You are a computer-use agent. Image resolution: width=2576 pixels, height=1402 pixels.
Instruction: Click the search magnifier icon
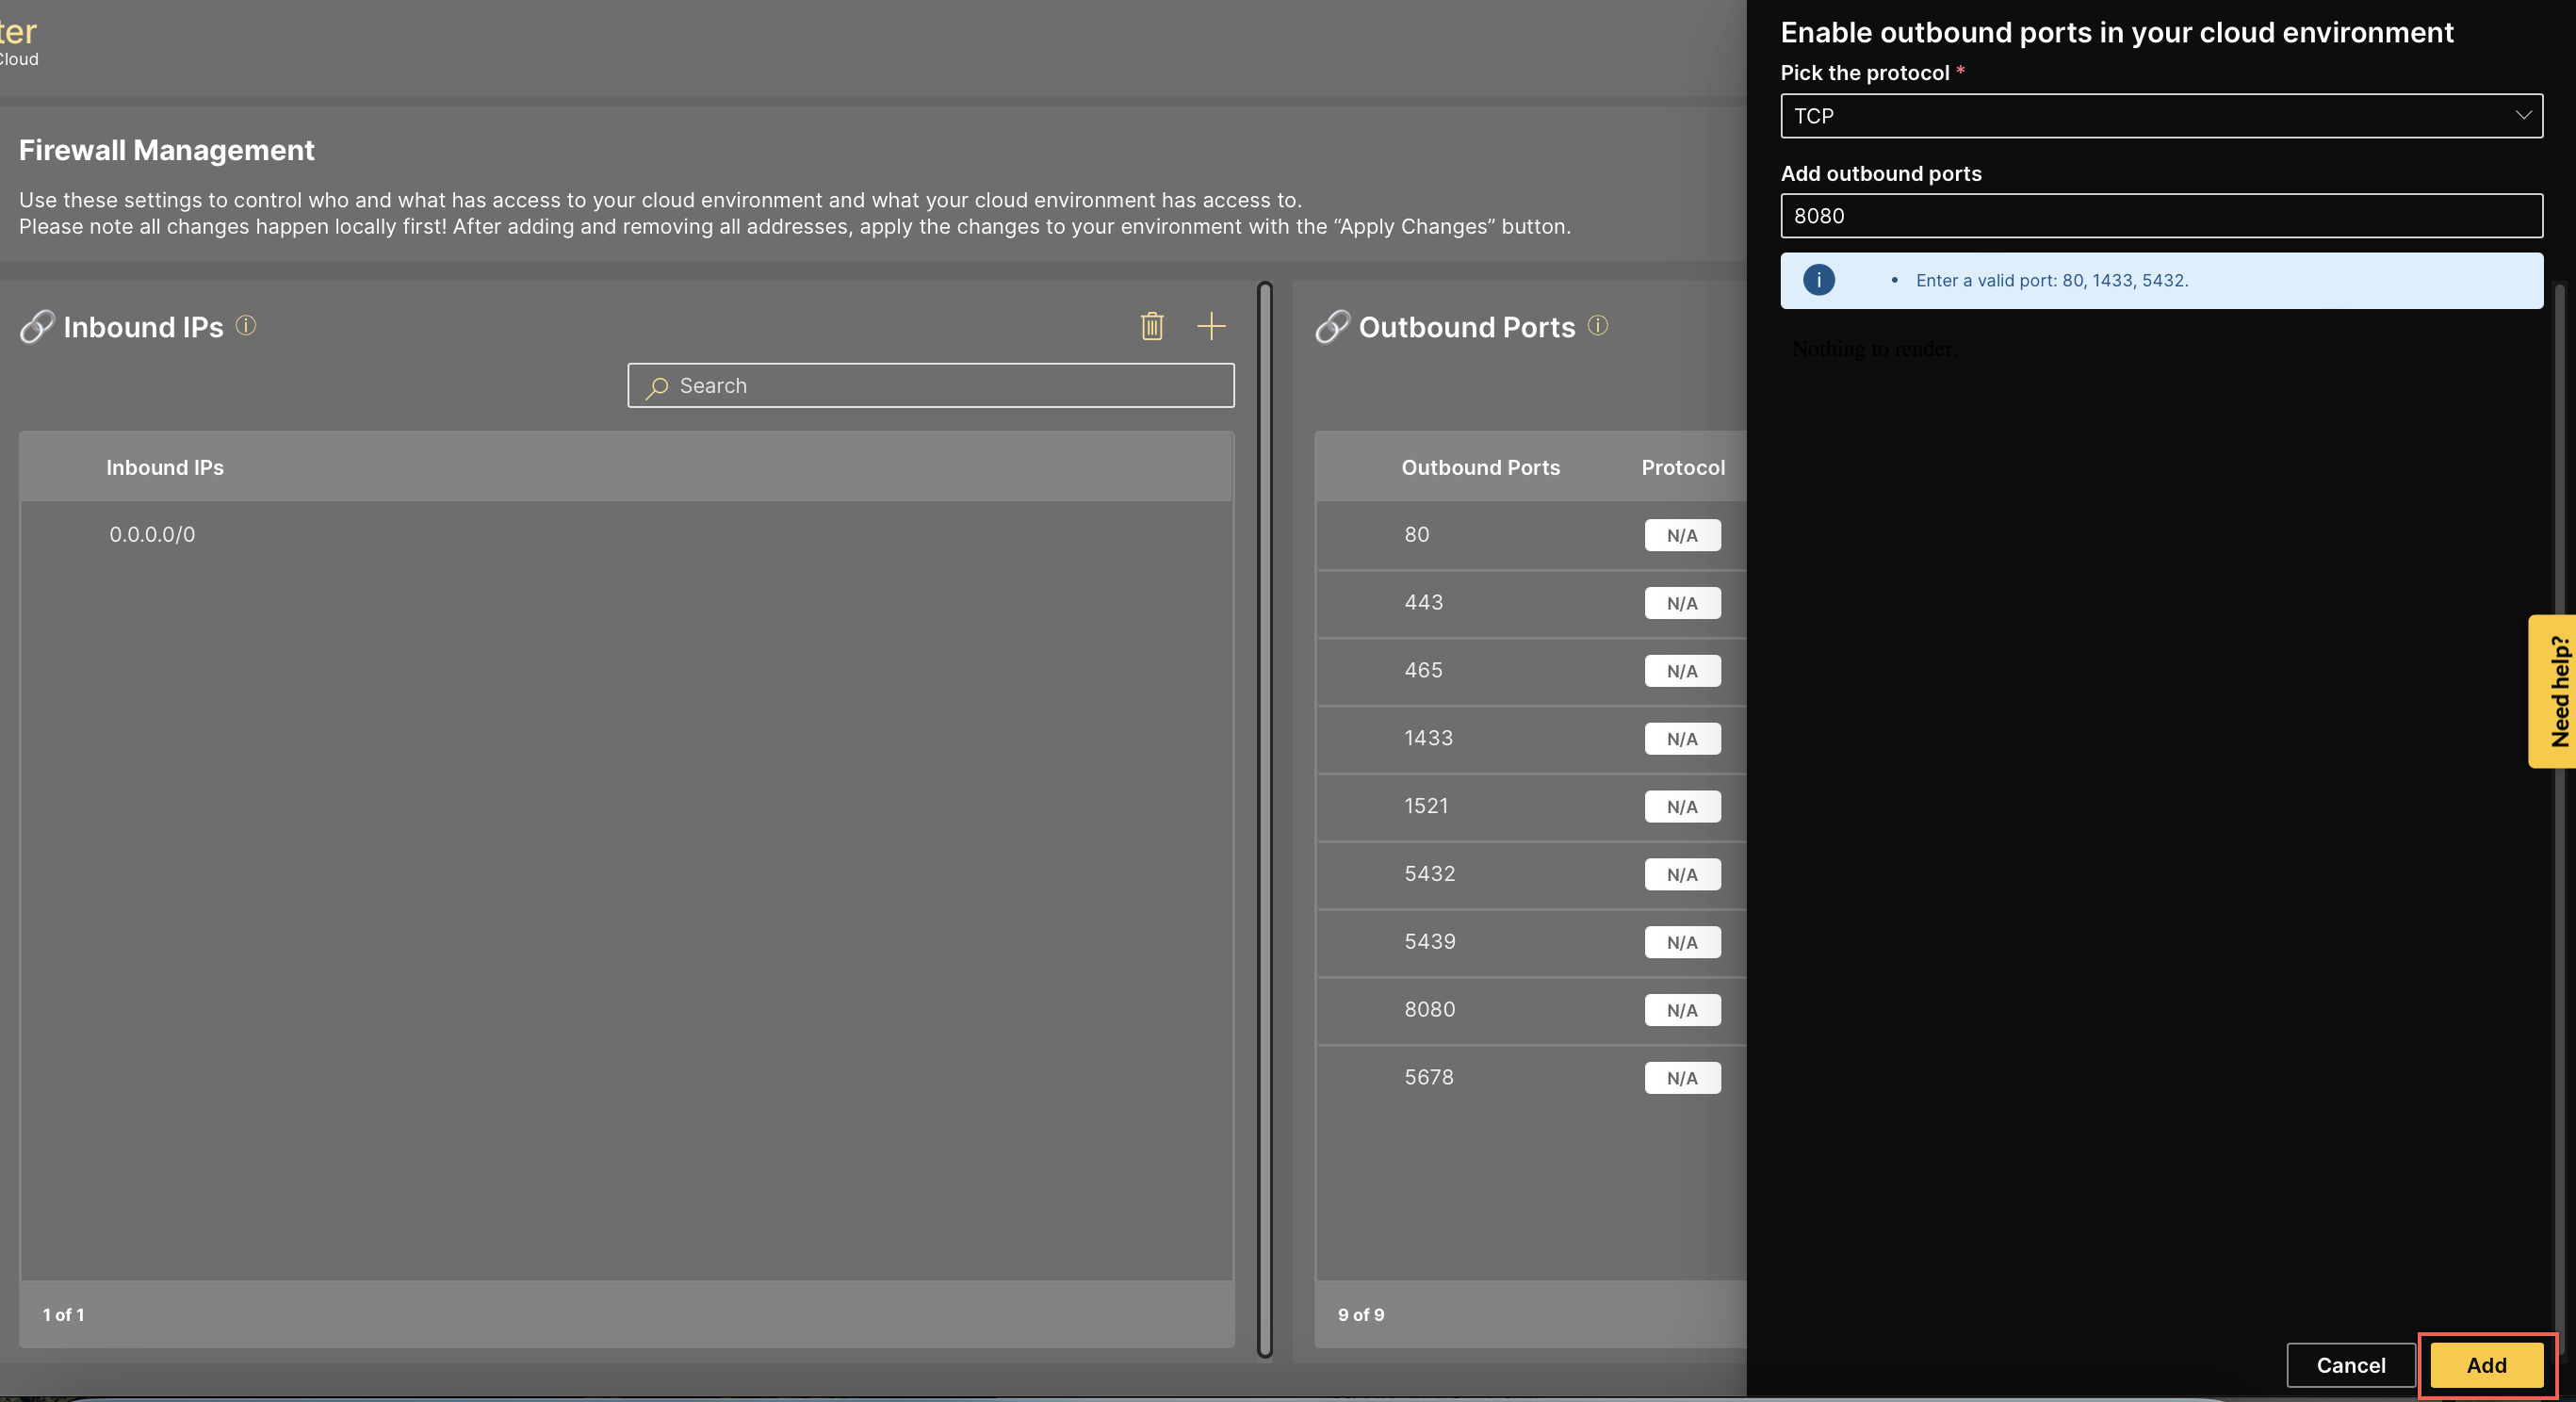pos(657,387)
